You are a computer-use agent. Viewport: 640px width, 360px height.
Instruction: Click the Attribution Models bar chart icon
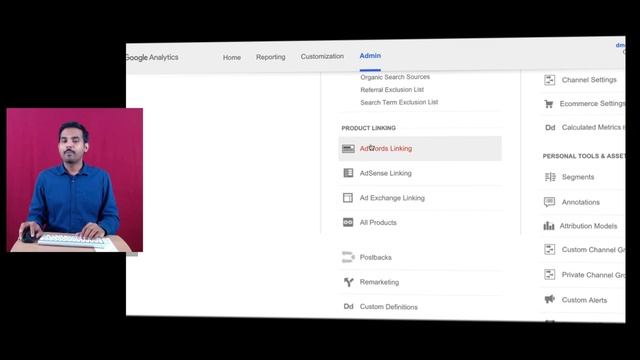[549, 226]
